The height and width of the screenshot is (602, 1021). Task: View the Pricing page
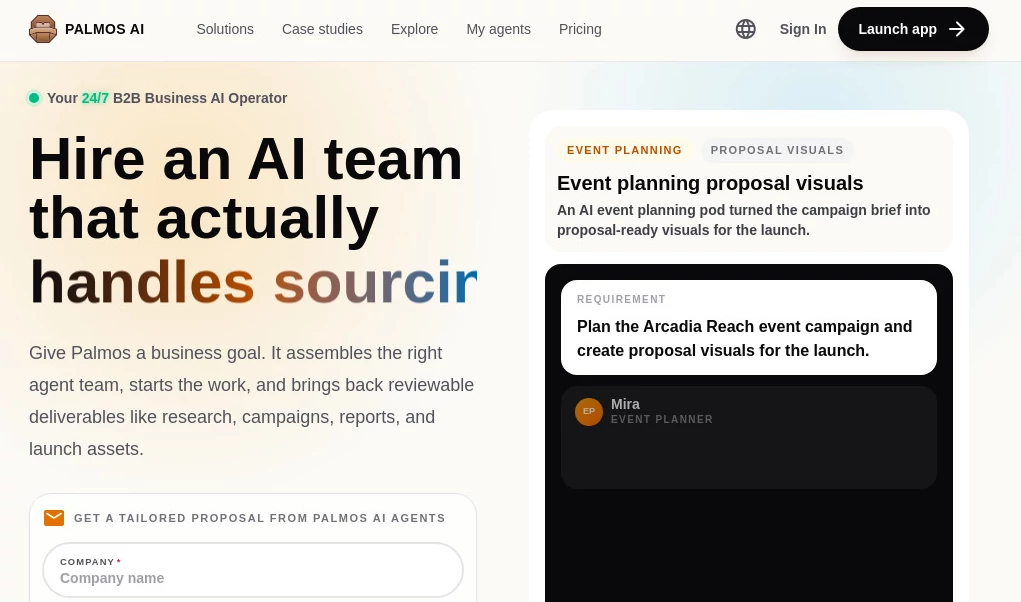click(580, 29)
